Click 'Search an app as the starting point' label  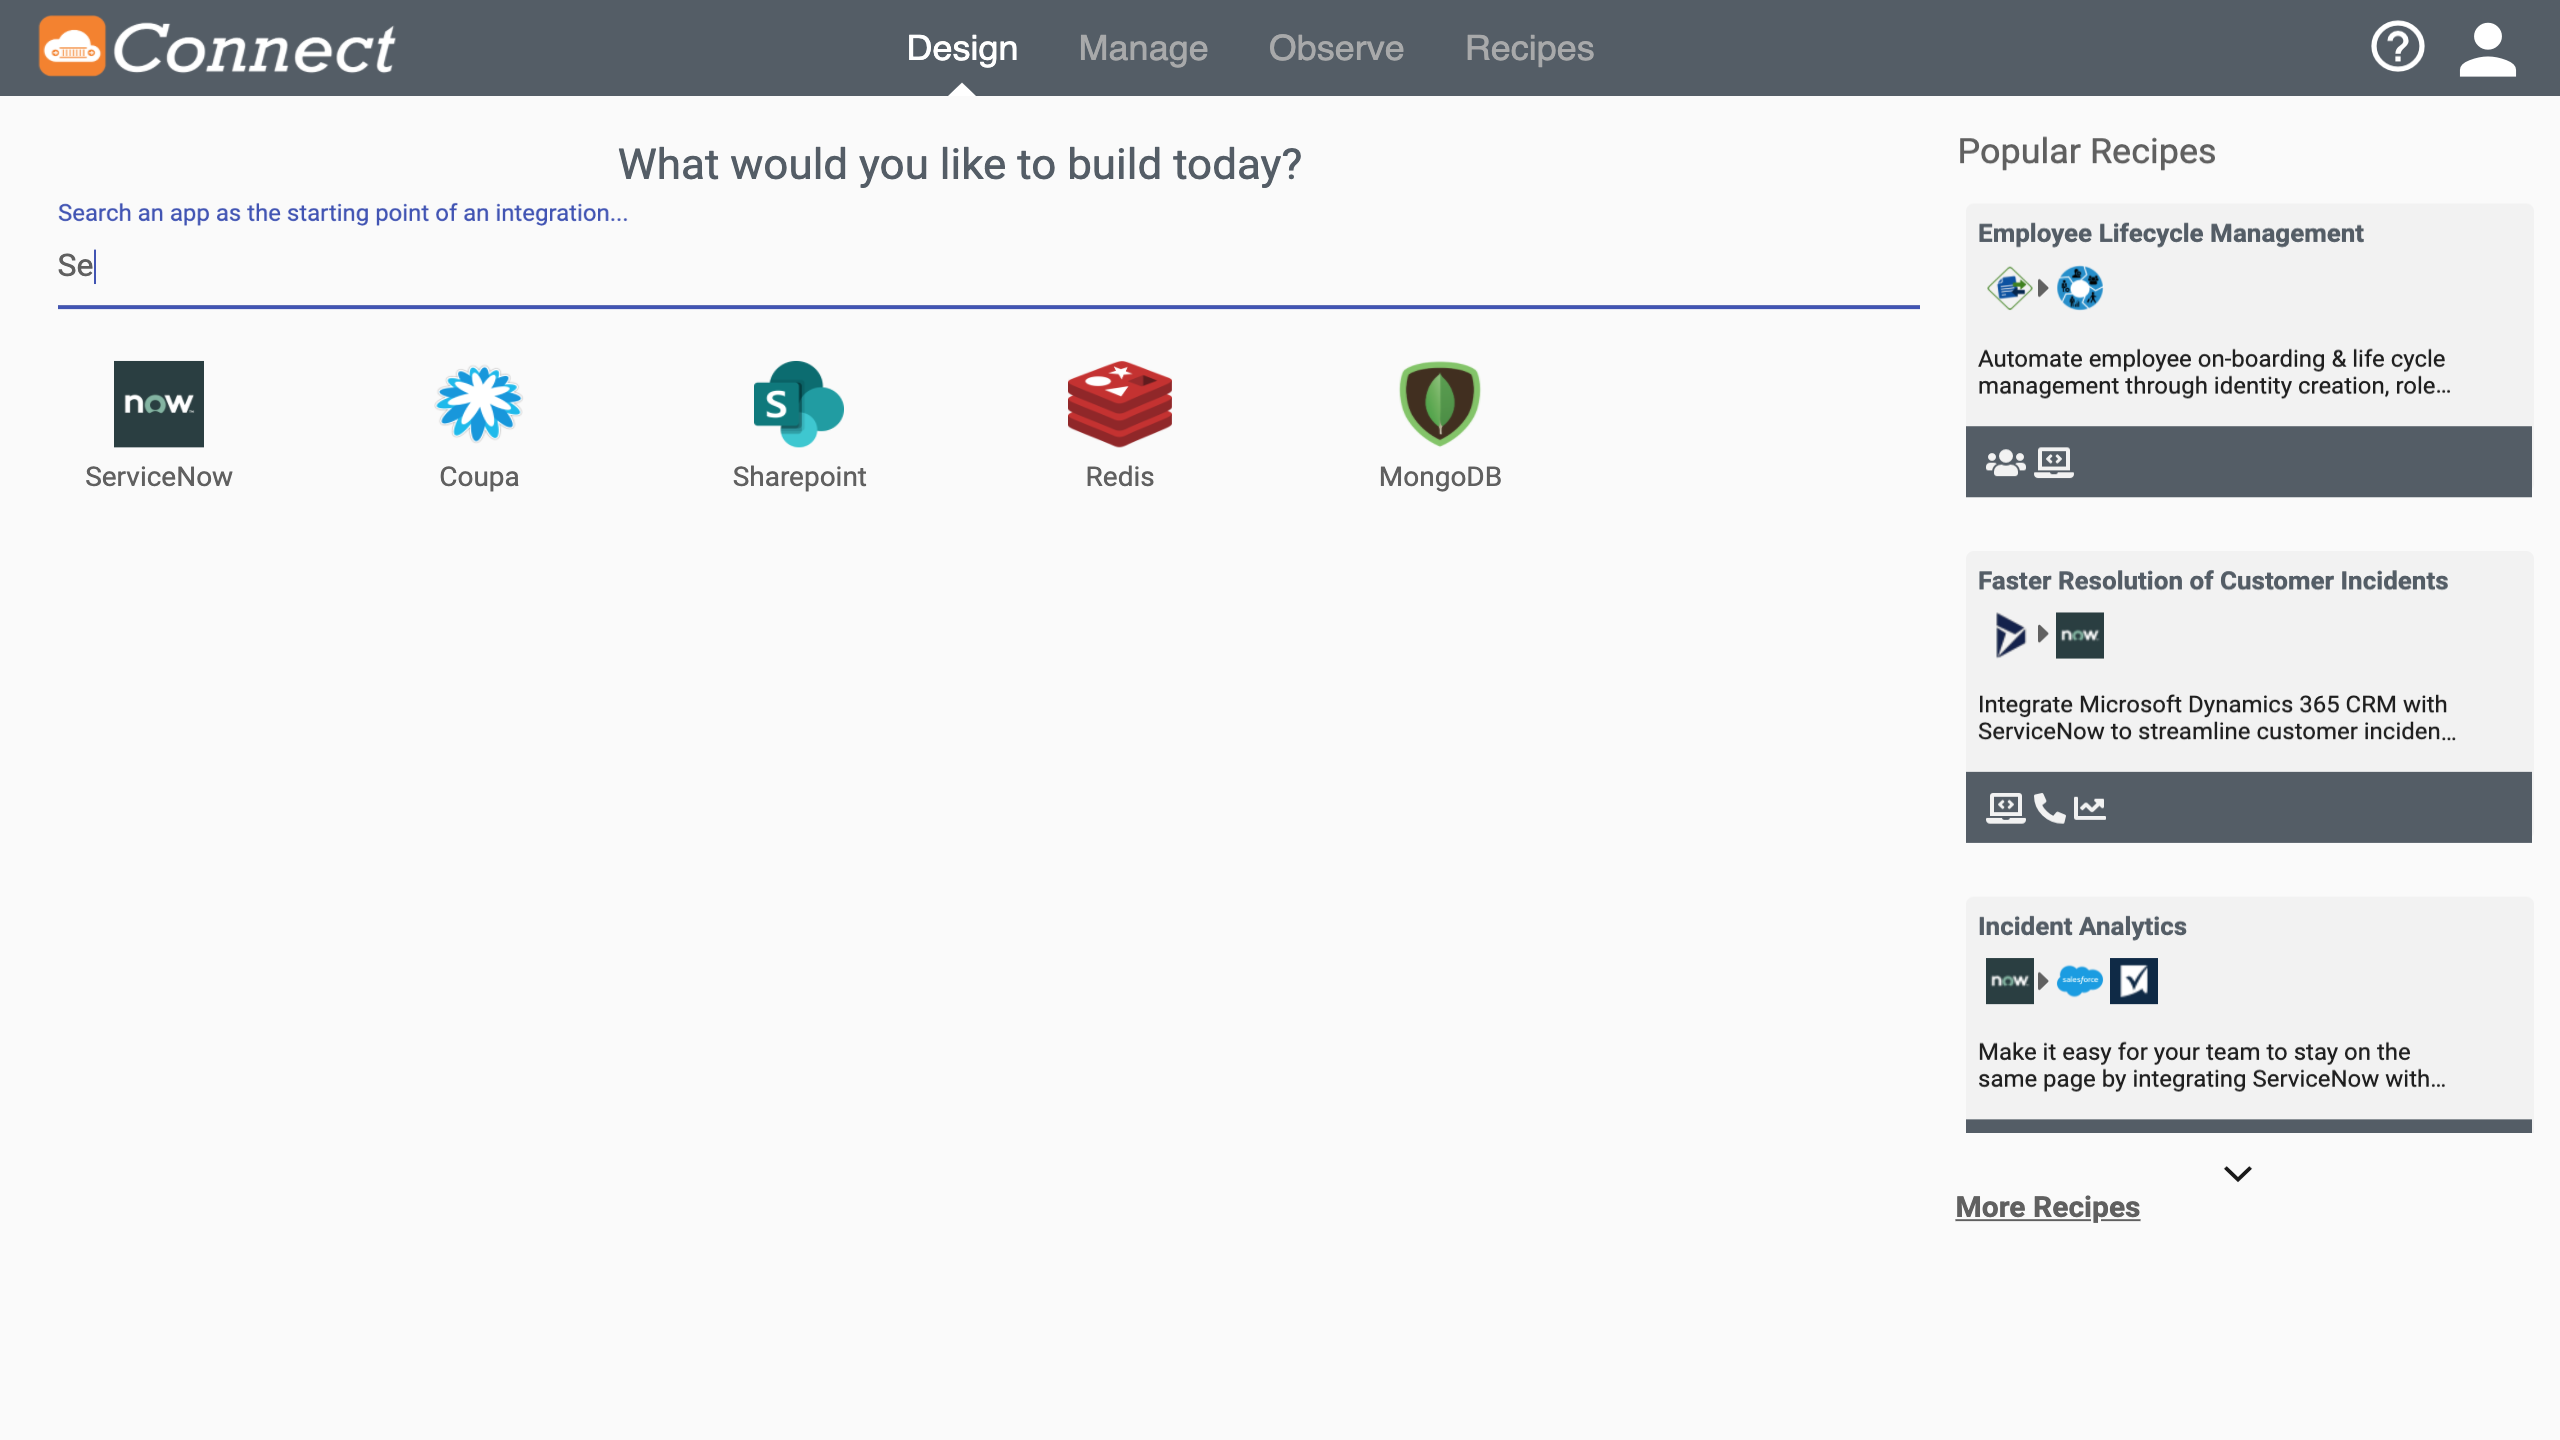pos(343,213)
